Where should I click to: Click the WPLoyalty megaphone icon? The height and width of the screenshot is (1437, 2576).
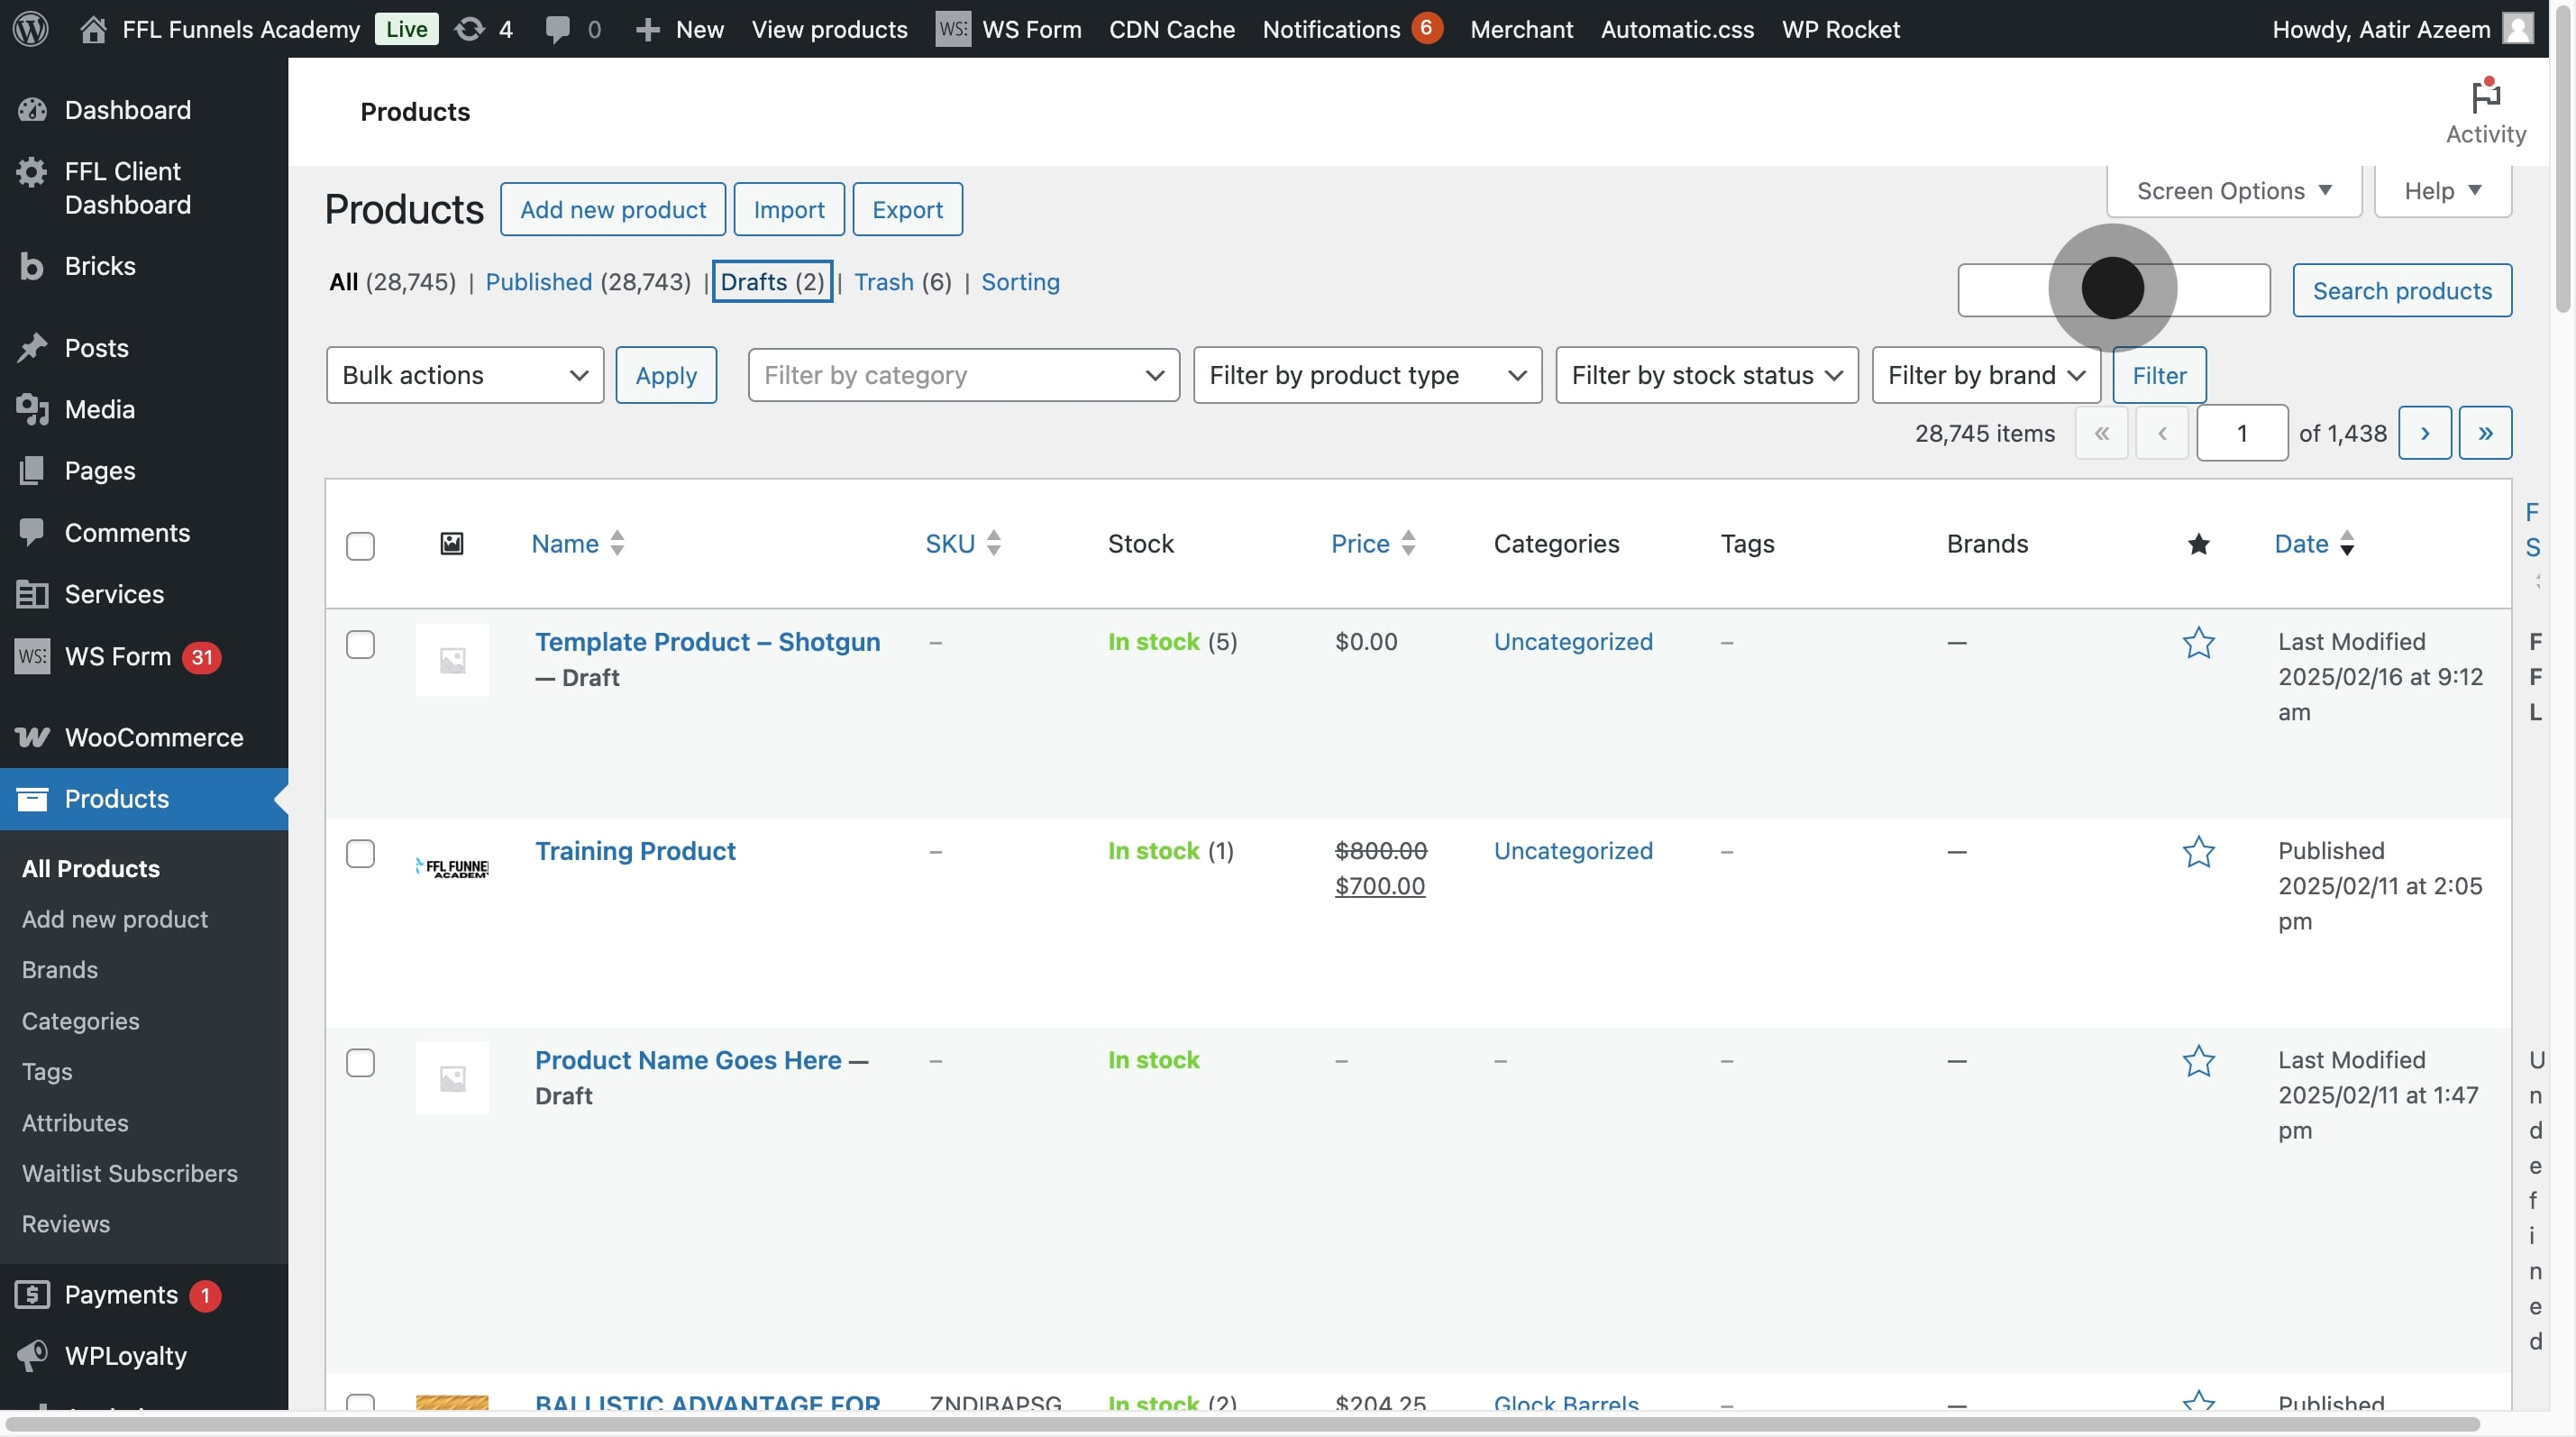(x=32, y=1355)
